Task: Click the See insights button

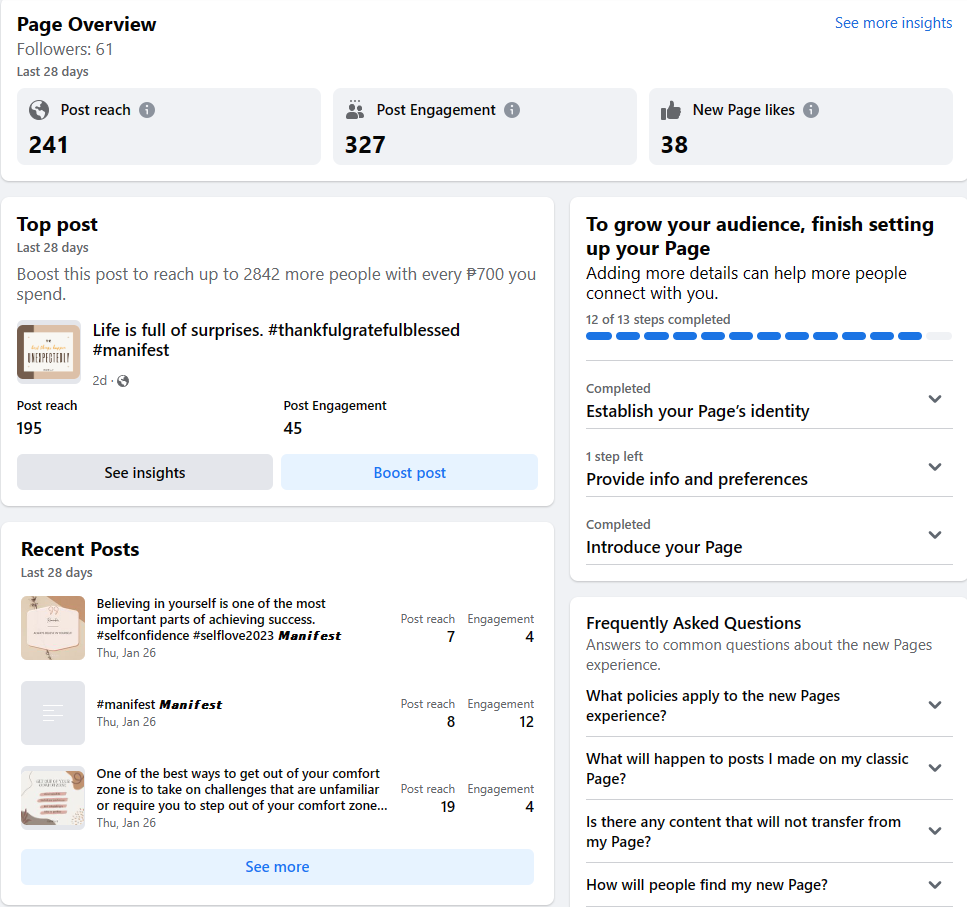Action: 145,472
